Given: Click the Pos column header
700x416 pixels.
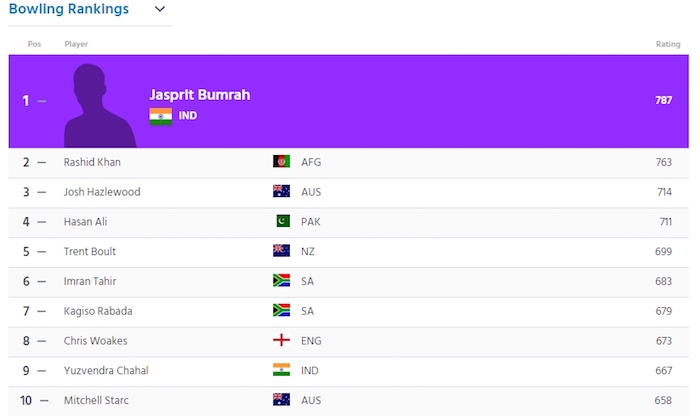Looking at the screenshot, I should 35,44.
